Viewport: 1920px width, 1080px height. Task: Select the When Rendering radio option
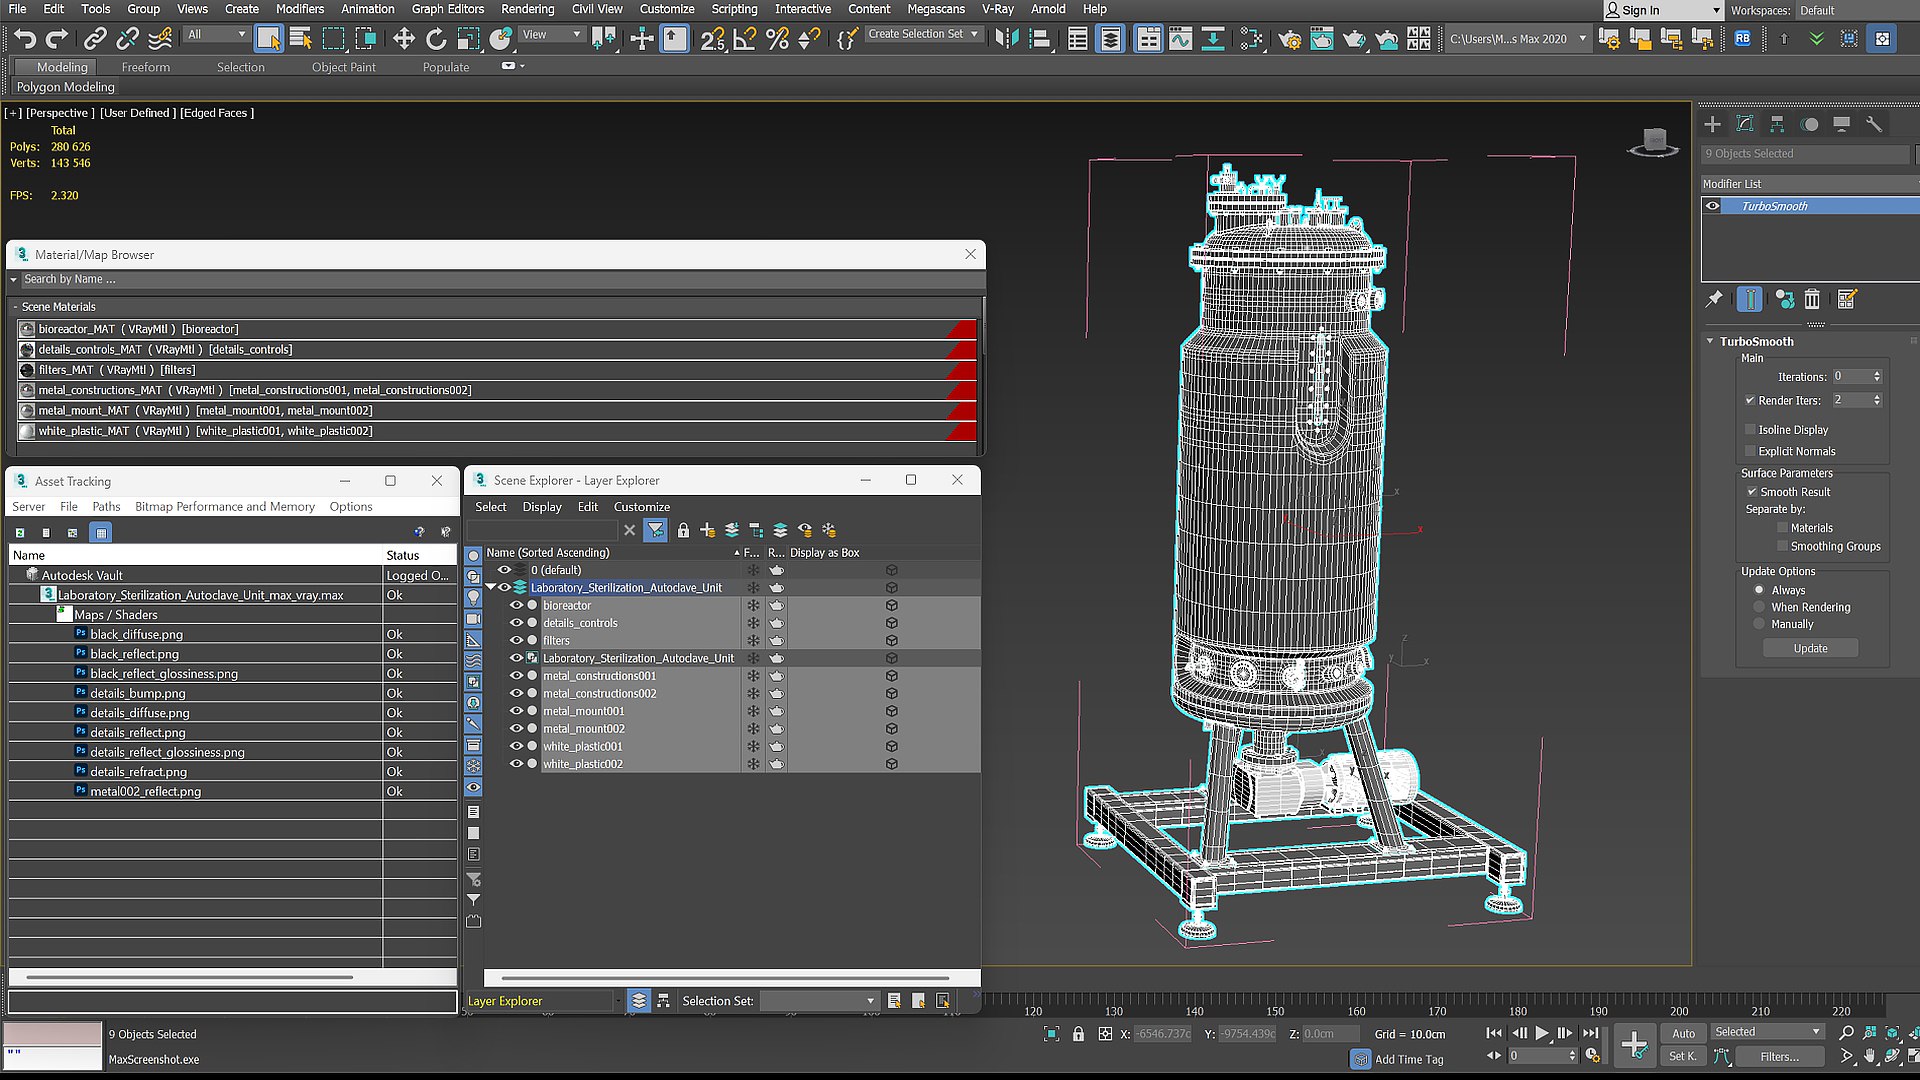[x=1759, y=607]
